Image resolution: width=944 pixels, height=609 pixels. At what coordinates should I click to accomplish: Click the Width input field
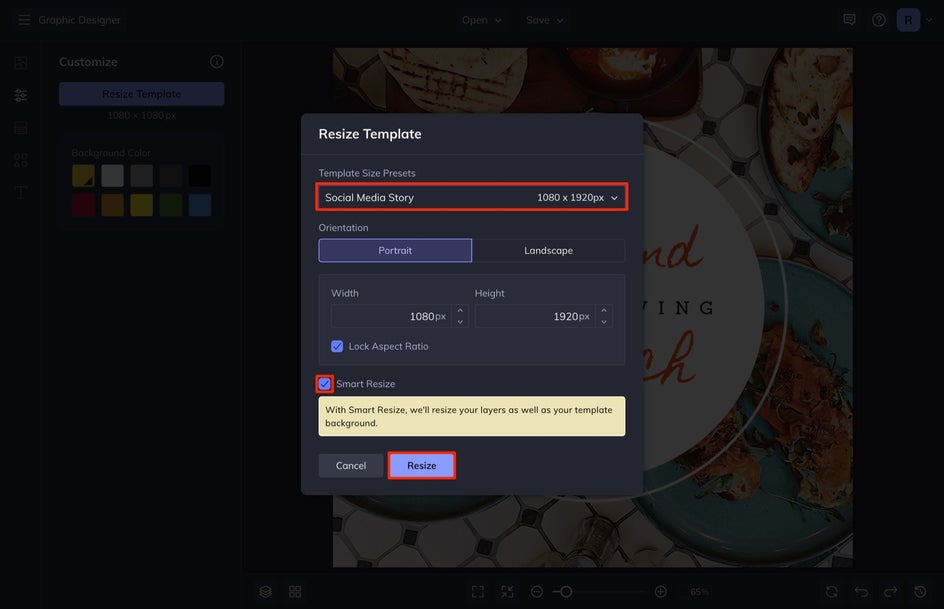click(x=392, y=317)
